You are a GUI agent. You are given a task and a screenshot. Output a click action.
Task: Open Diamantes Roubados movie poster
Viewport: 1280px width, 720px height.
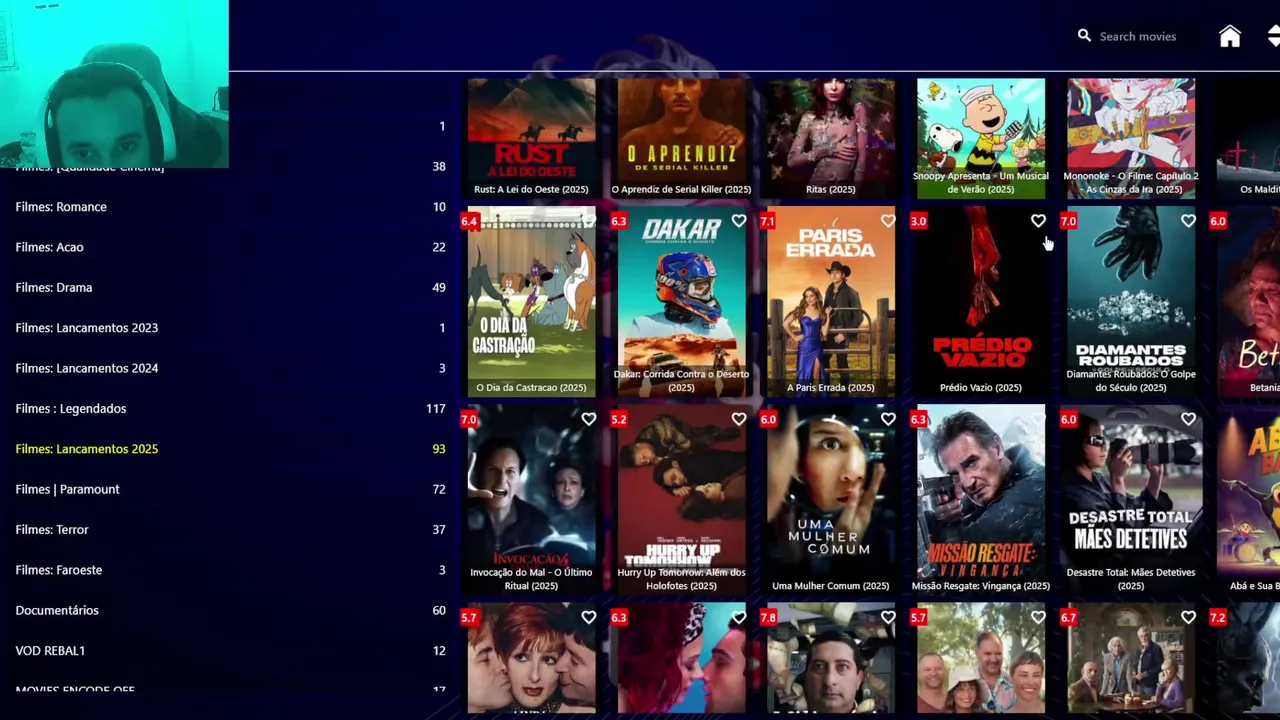[x=1131, y=301]
